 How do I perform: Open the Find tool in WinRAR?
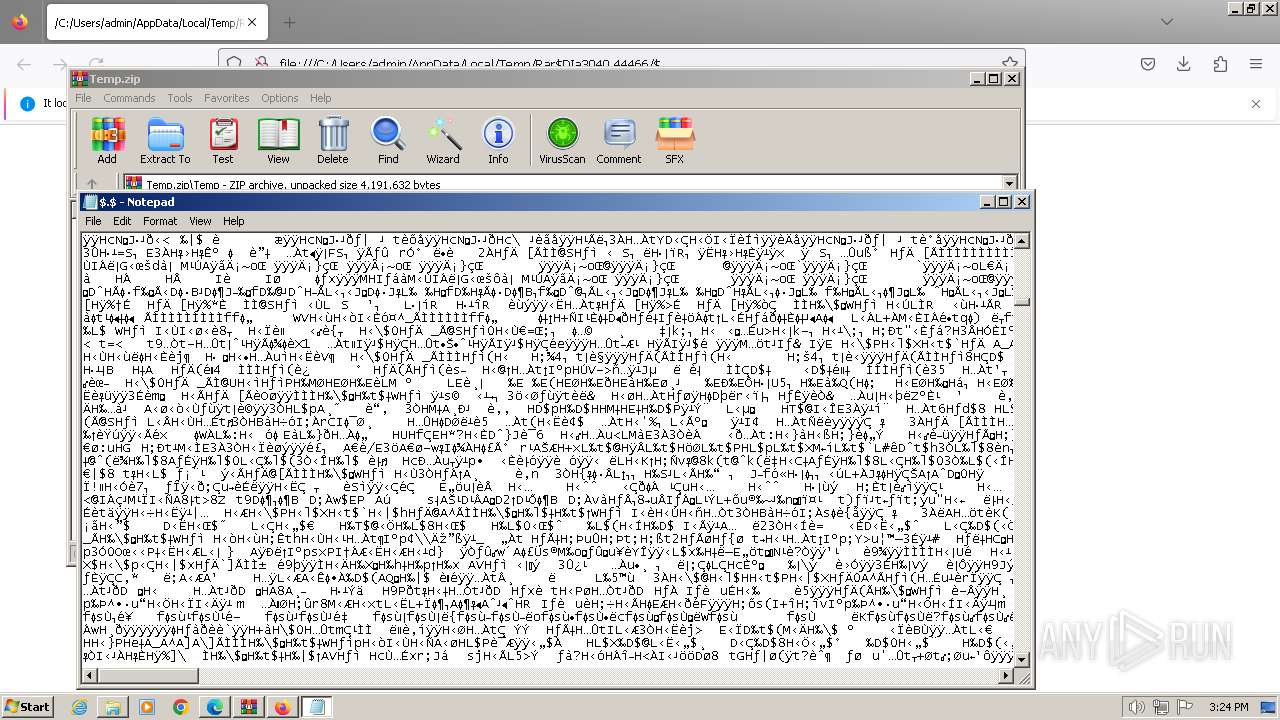pos(388,140)
